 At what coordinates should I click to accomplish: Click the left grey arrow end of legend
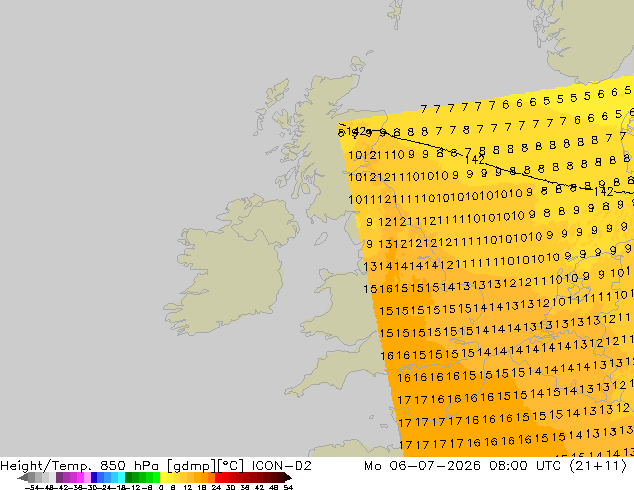23,477
